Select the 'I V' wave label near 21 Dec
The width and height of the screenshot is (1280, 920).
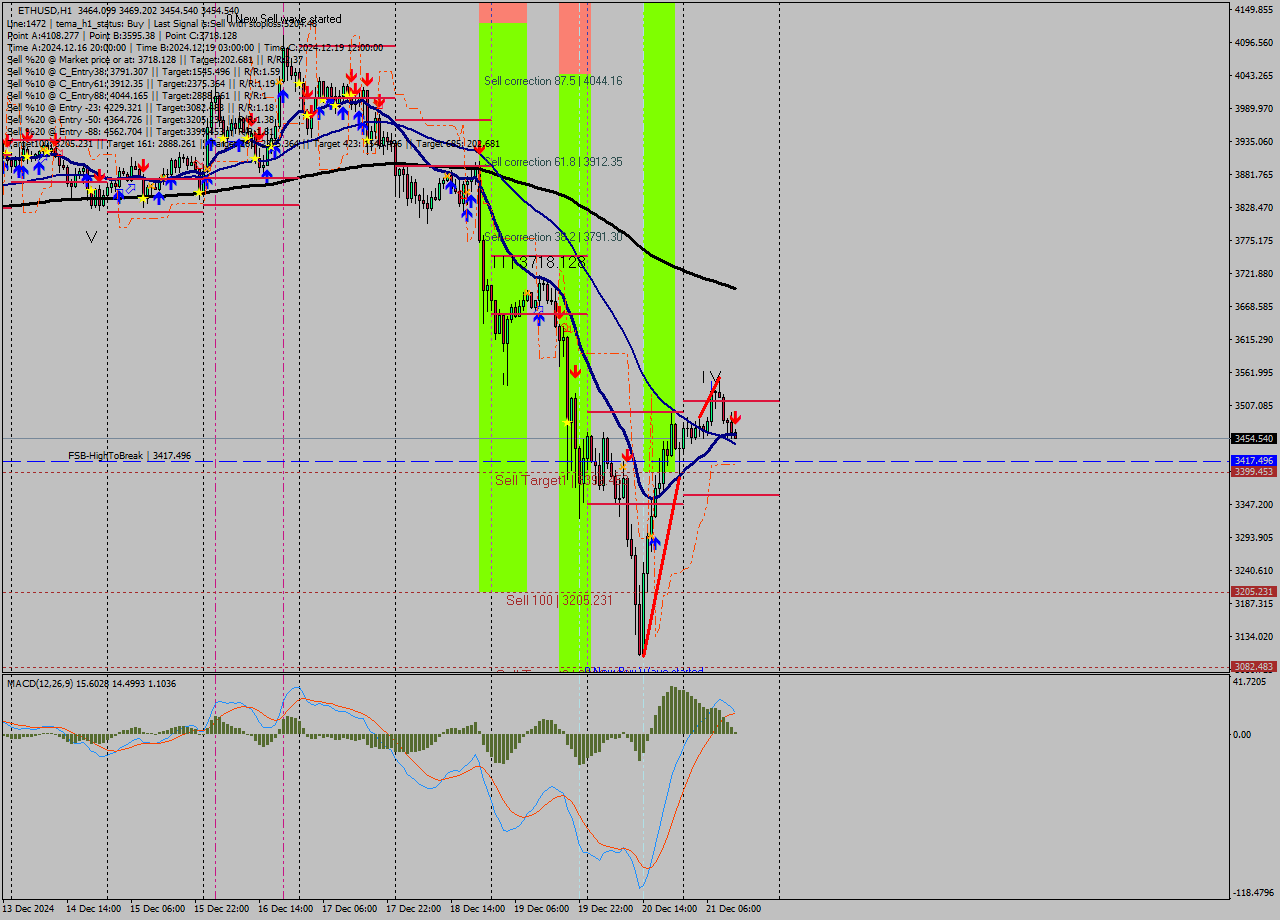tap(712, 377)
